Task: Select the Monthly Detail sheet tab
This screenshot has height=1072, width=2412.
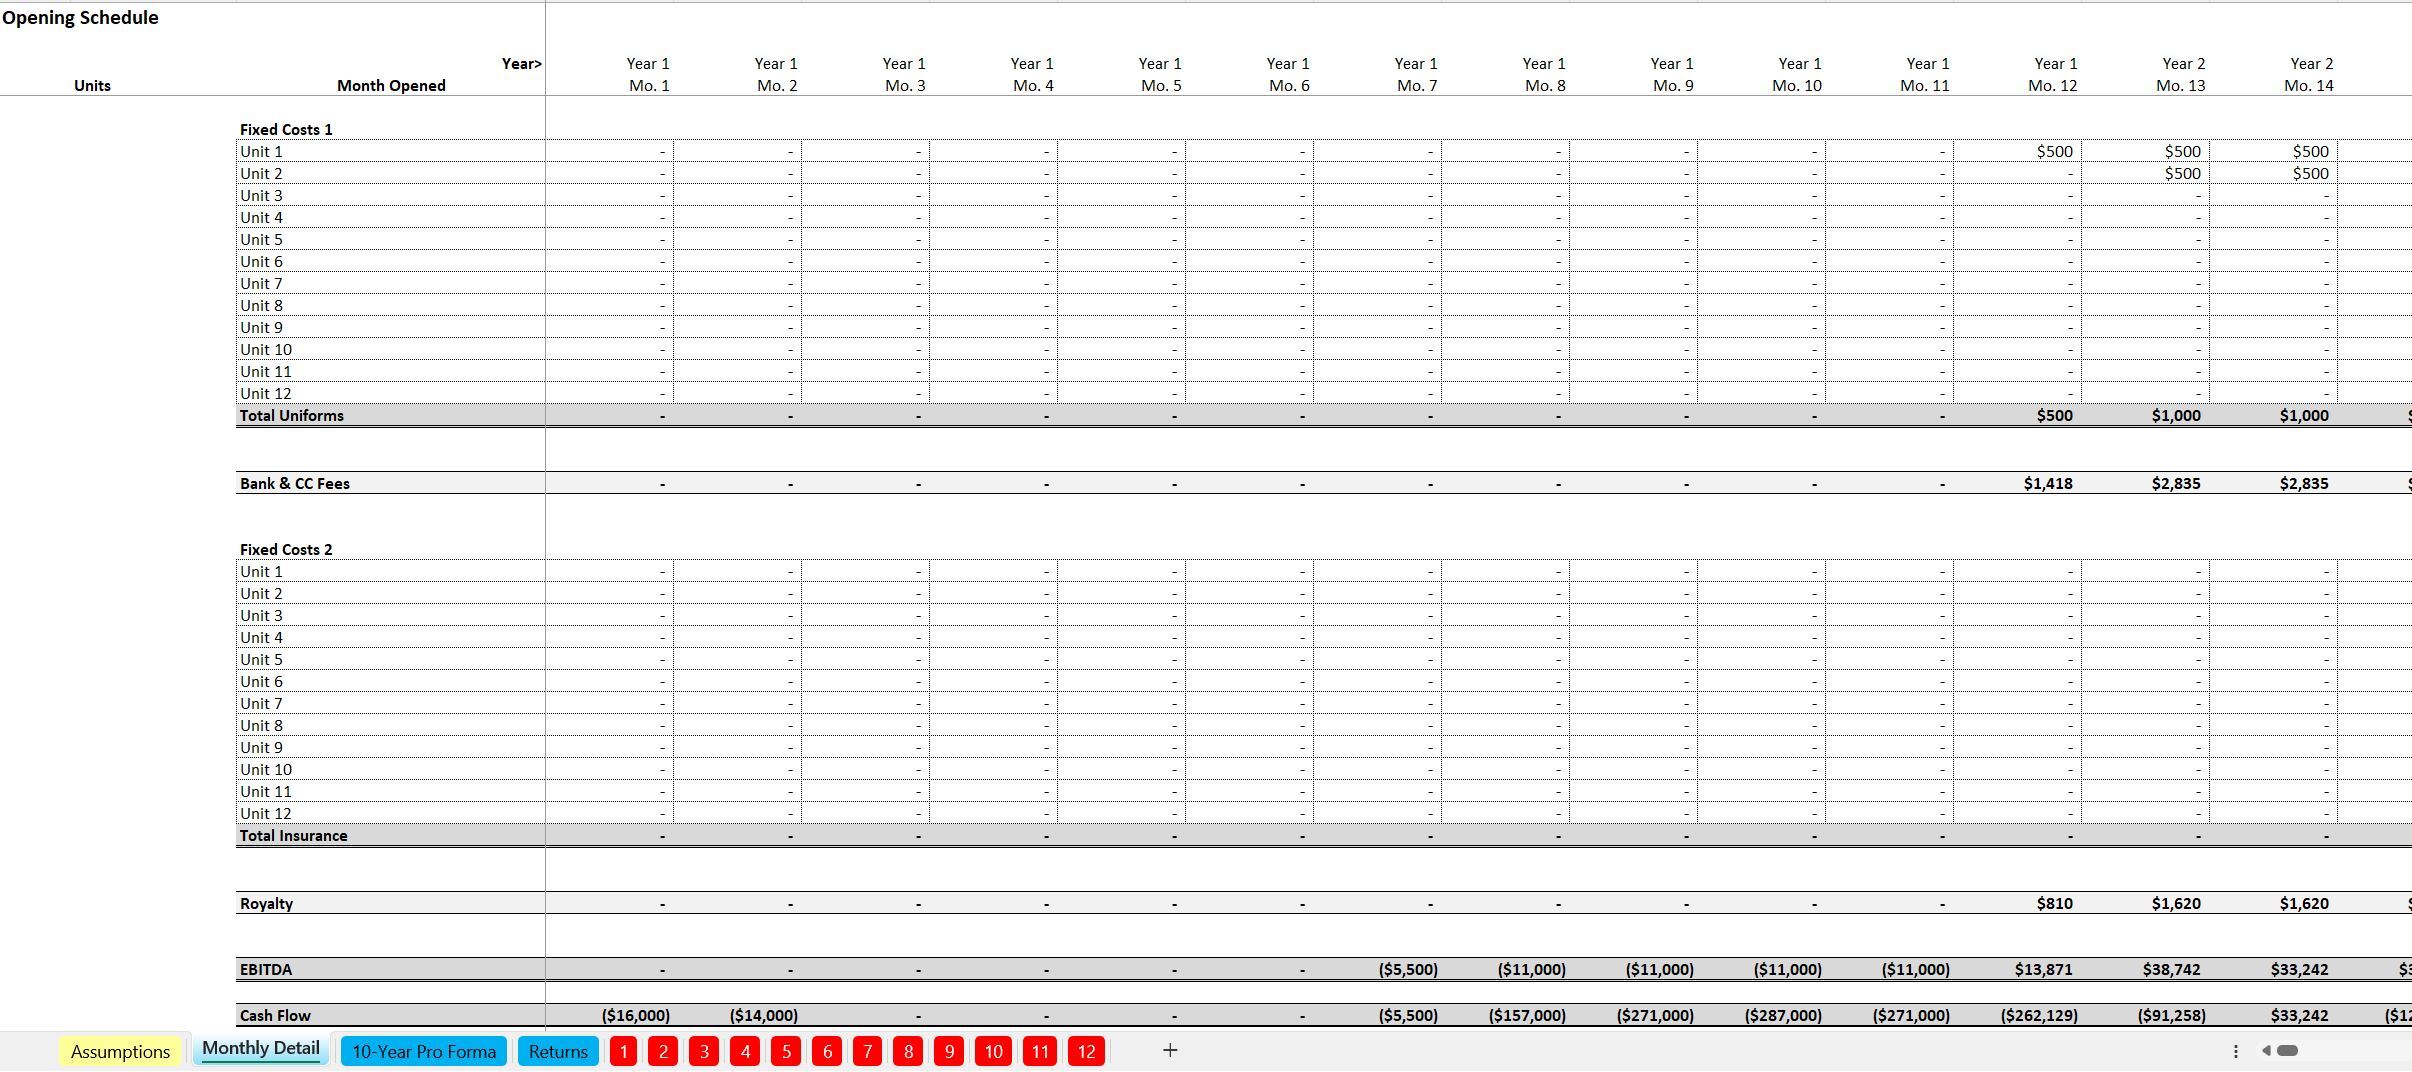Action: (x=261, y=1048)
